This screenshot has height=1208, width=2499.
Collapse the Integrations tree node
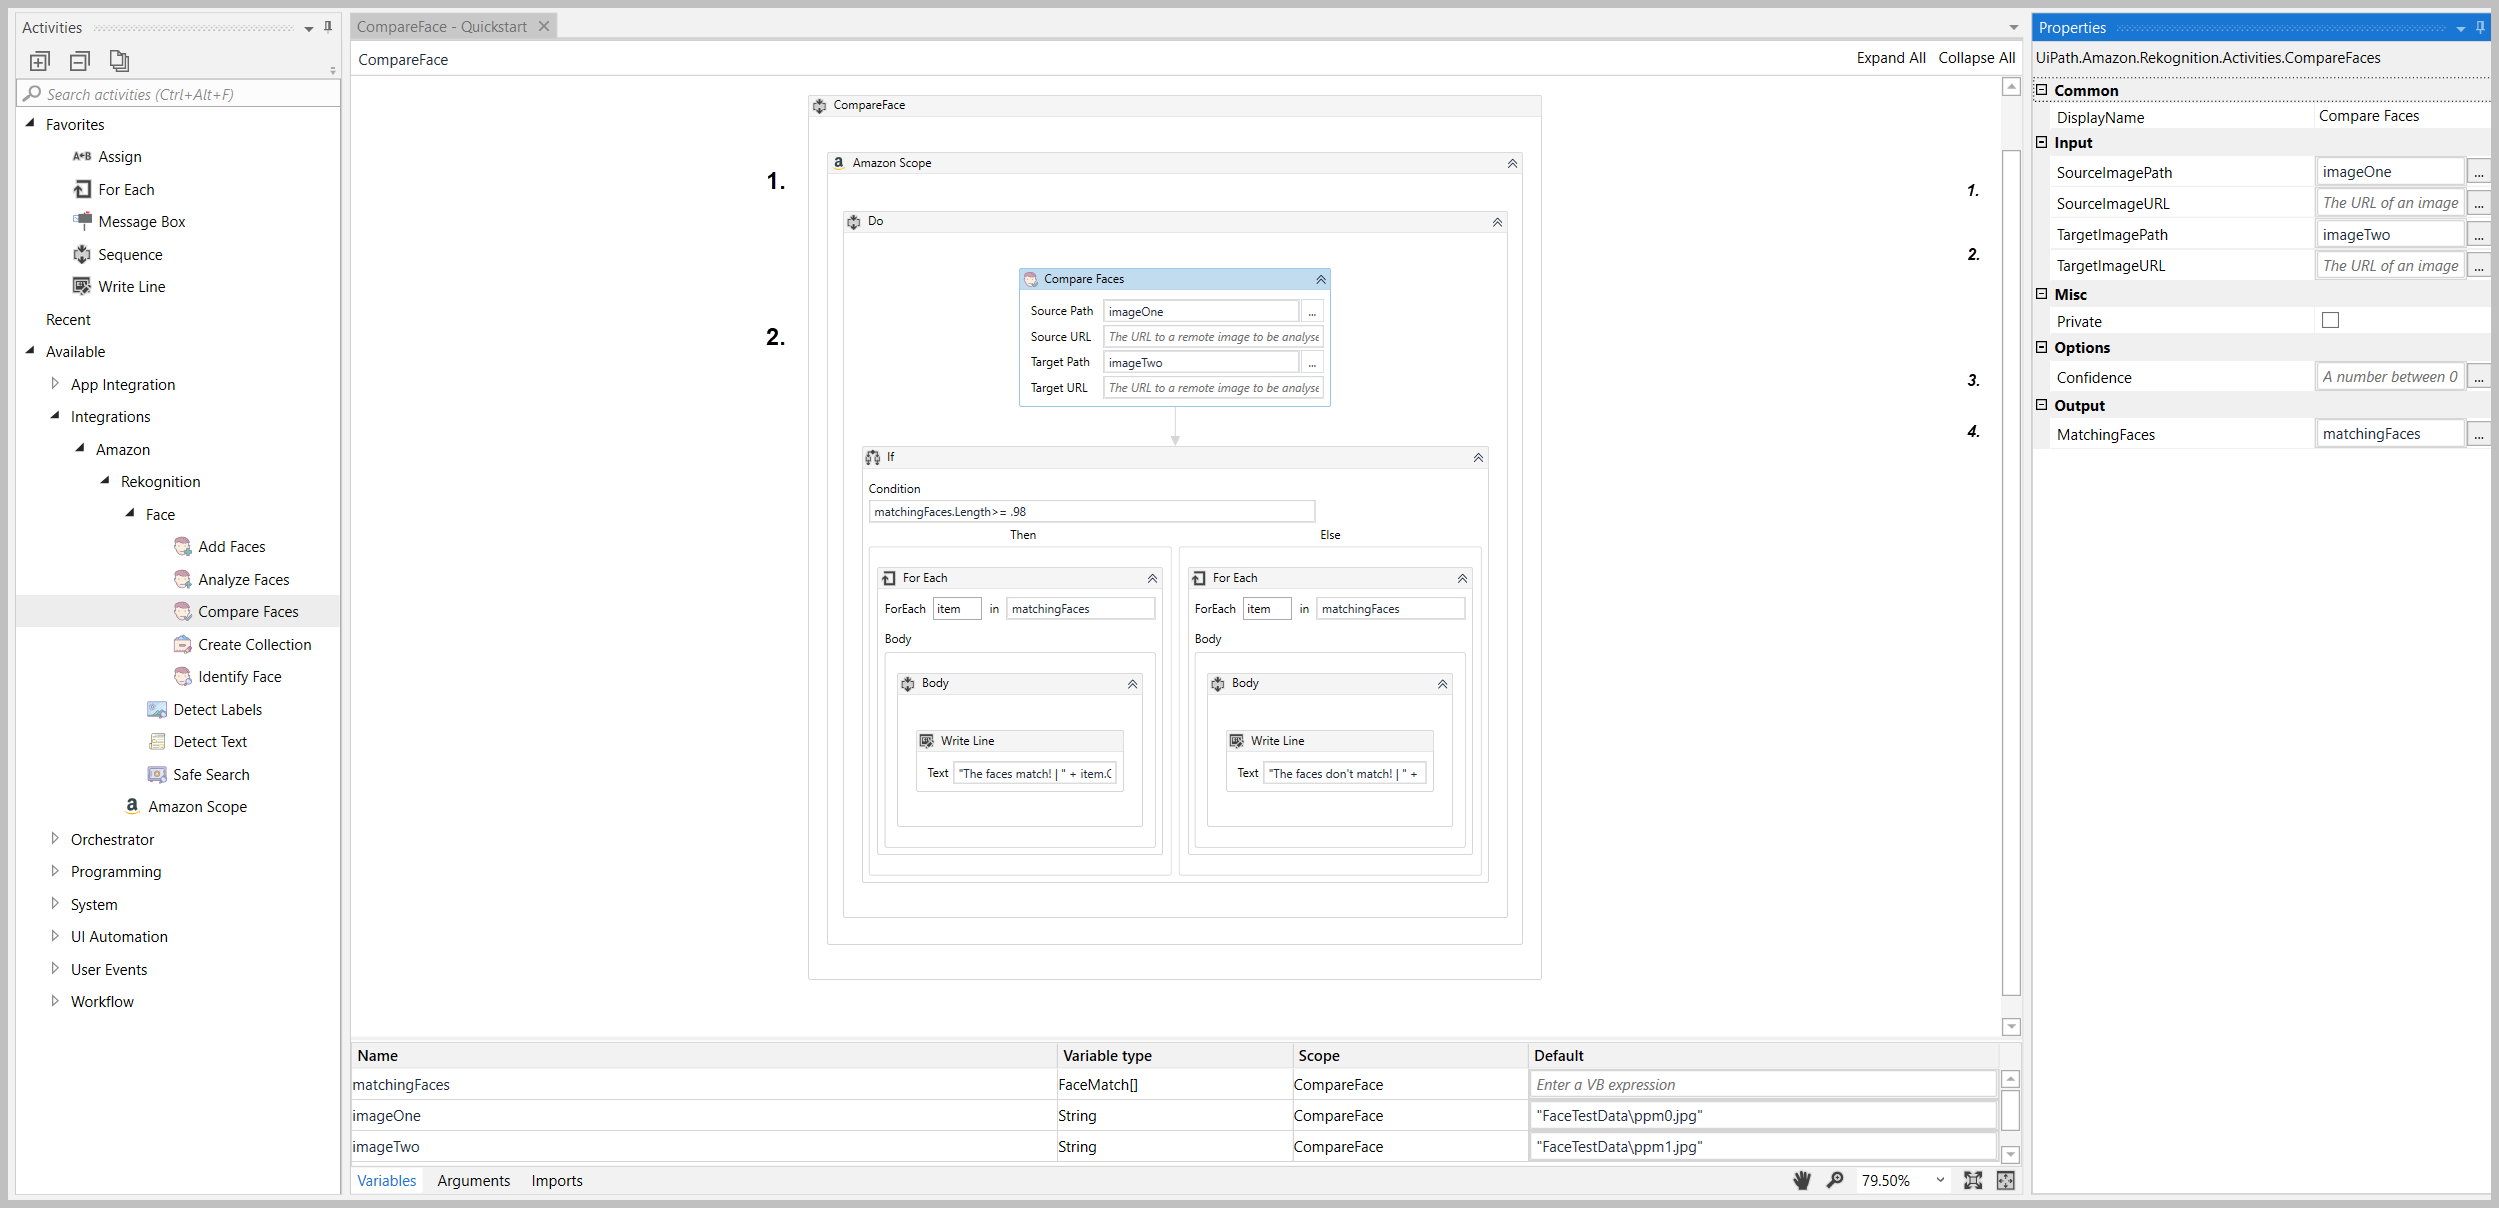[x=55, y=416]
